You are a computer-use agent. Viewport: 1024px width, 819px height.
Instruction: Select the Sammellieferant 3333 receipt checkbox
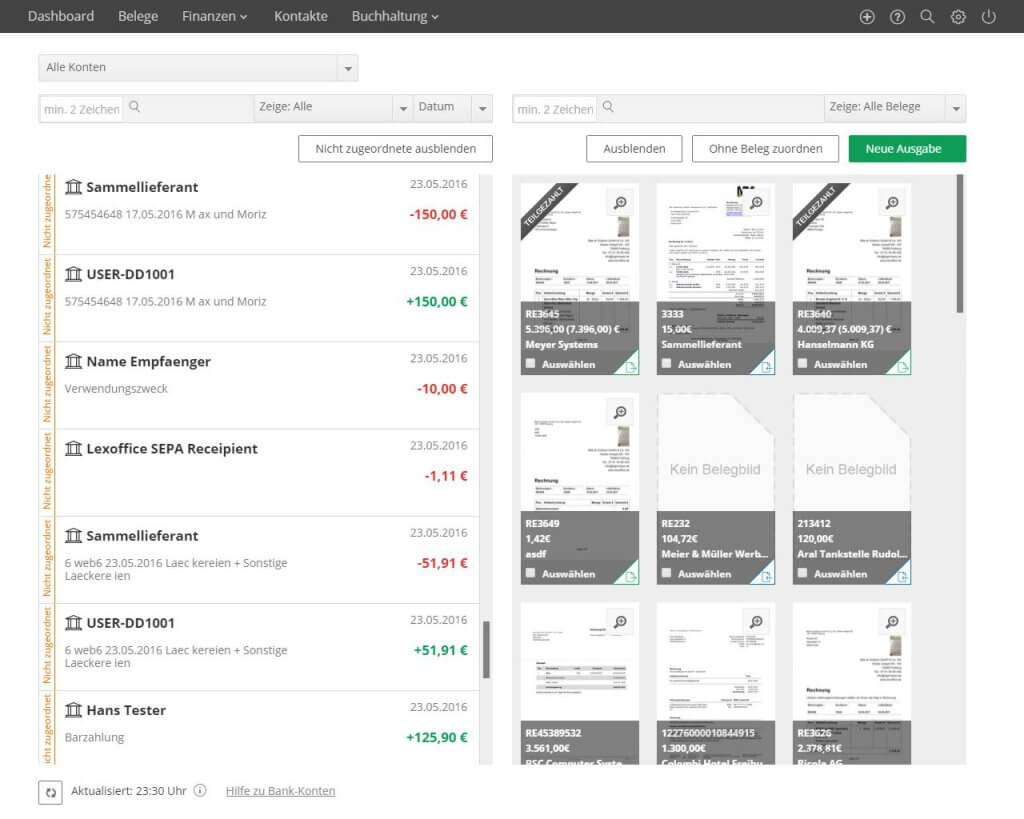point(667,364)
